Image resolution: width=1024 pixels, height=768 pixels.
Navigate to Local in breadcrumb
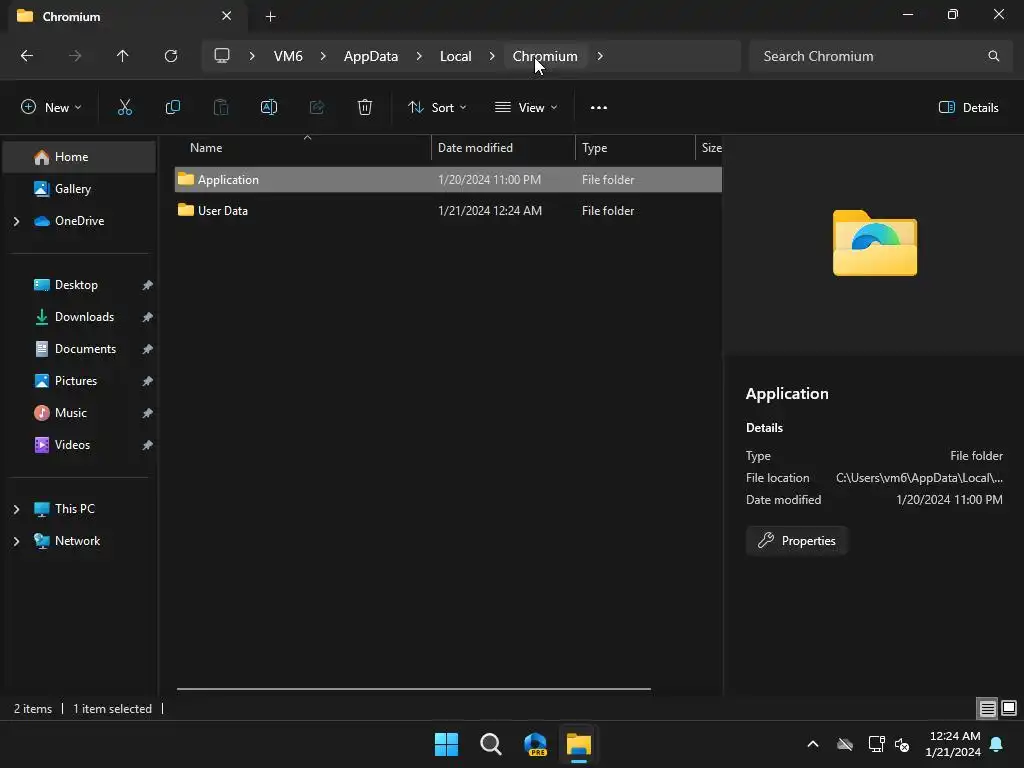pyautogui.click(x=455, y=56)
